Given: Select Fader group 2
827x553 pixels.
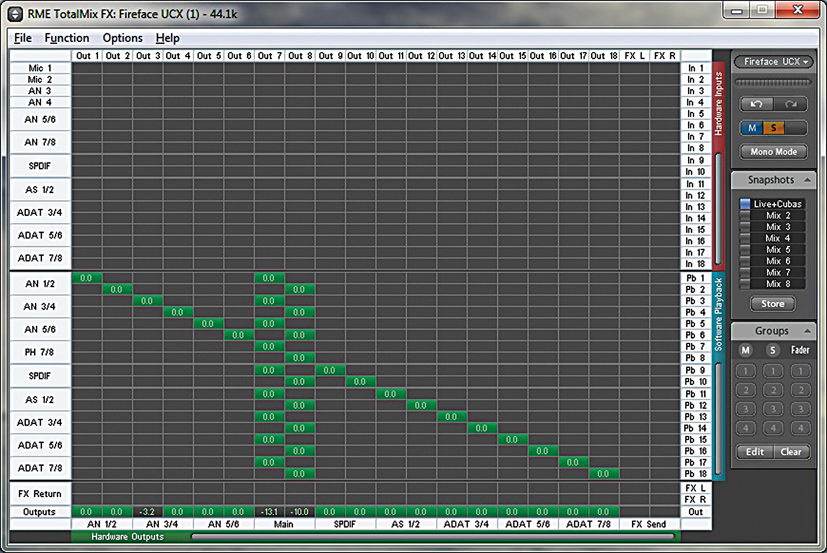Looking at the screenshot, I should 801,390.
